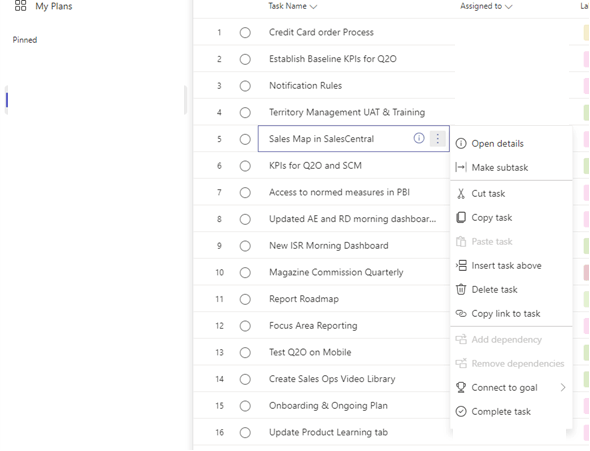Check the circle for Access to normed measures
The image size is (590, 451).
point(245,193)
